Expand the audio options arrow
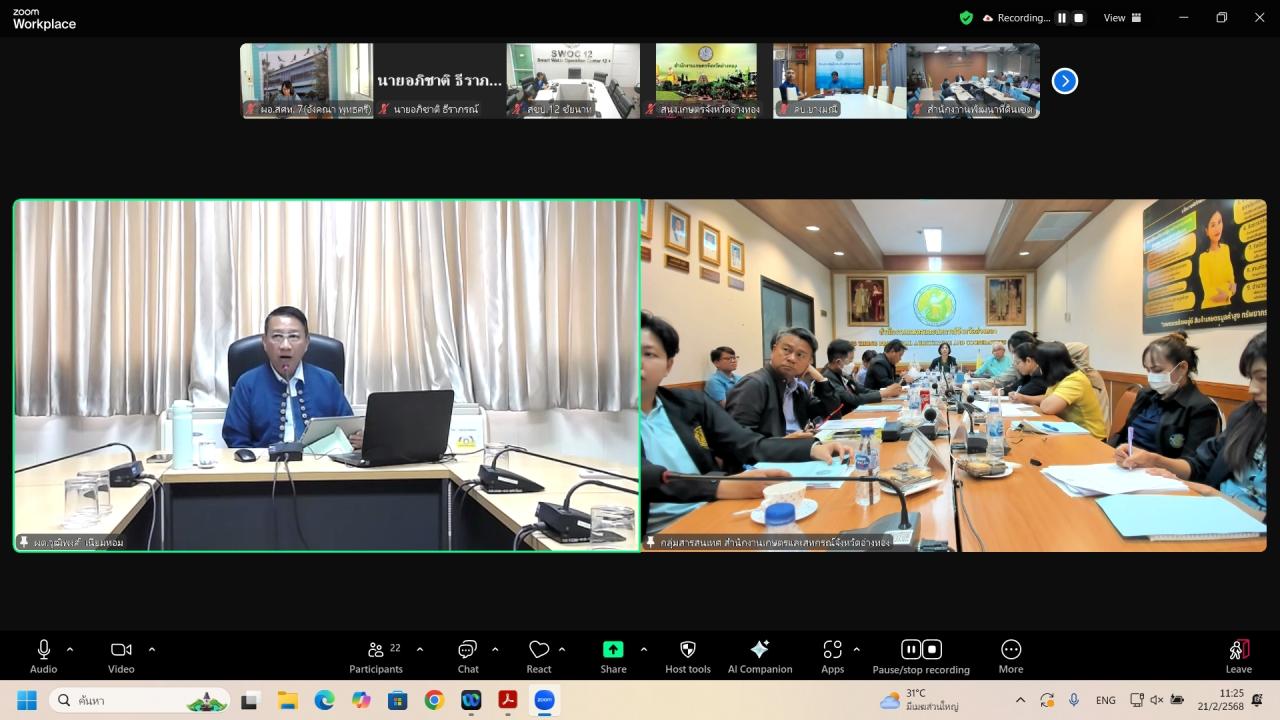The width and height of the screenshot is (1280, 720). [x=70, y=650]
